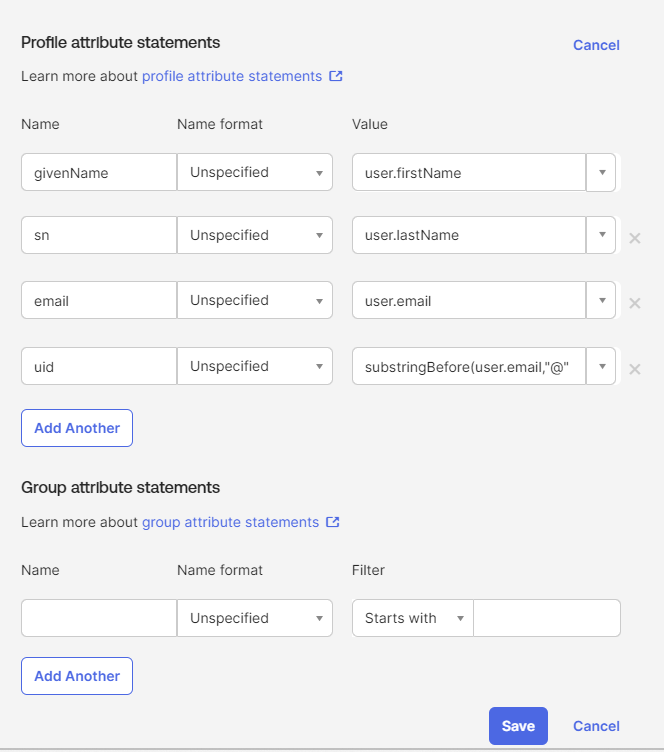
Task: Remove the sn attribute row
Action: (x=635, y=238)
